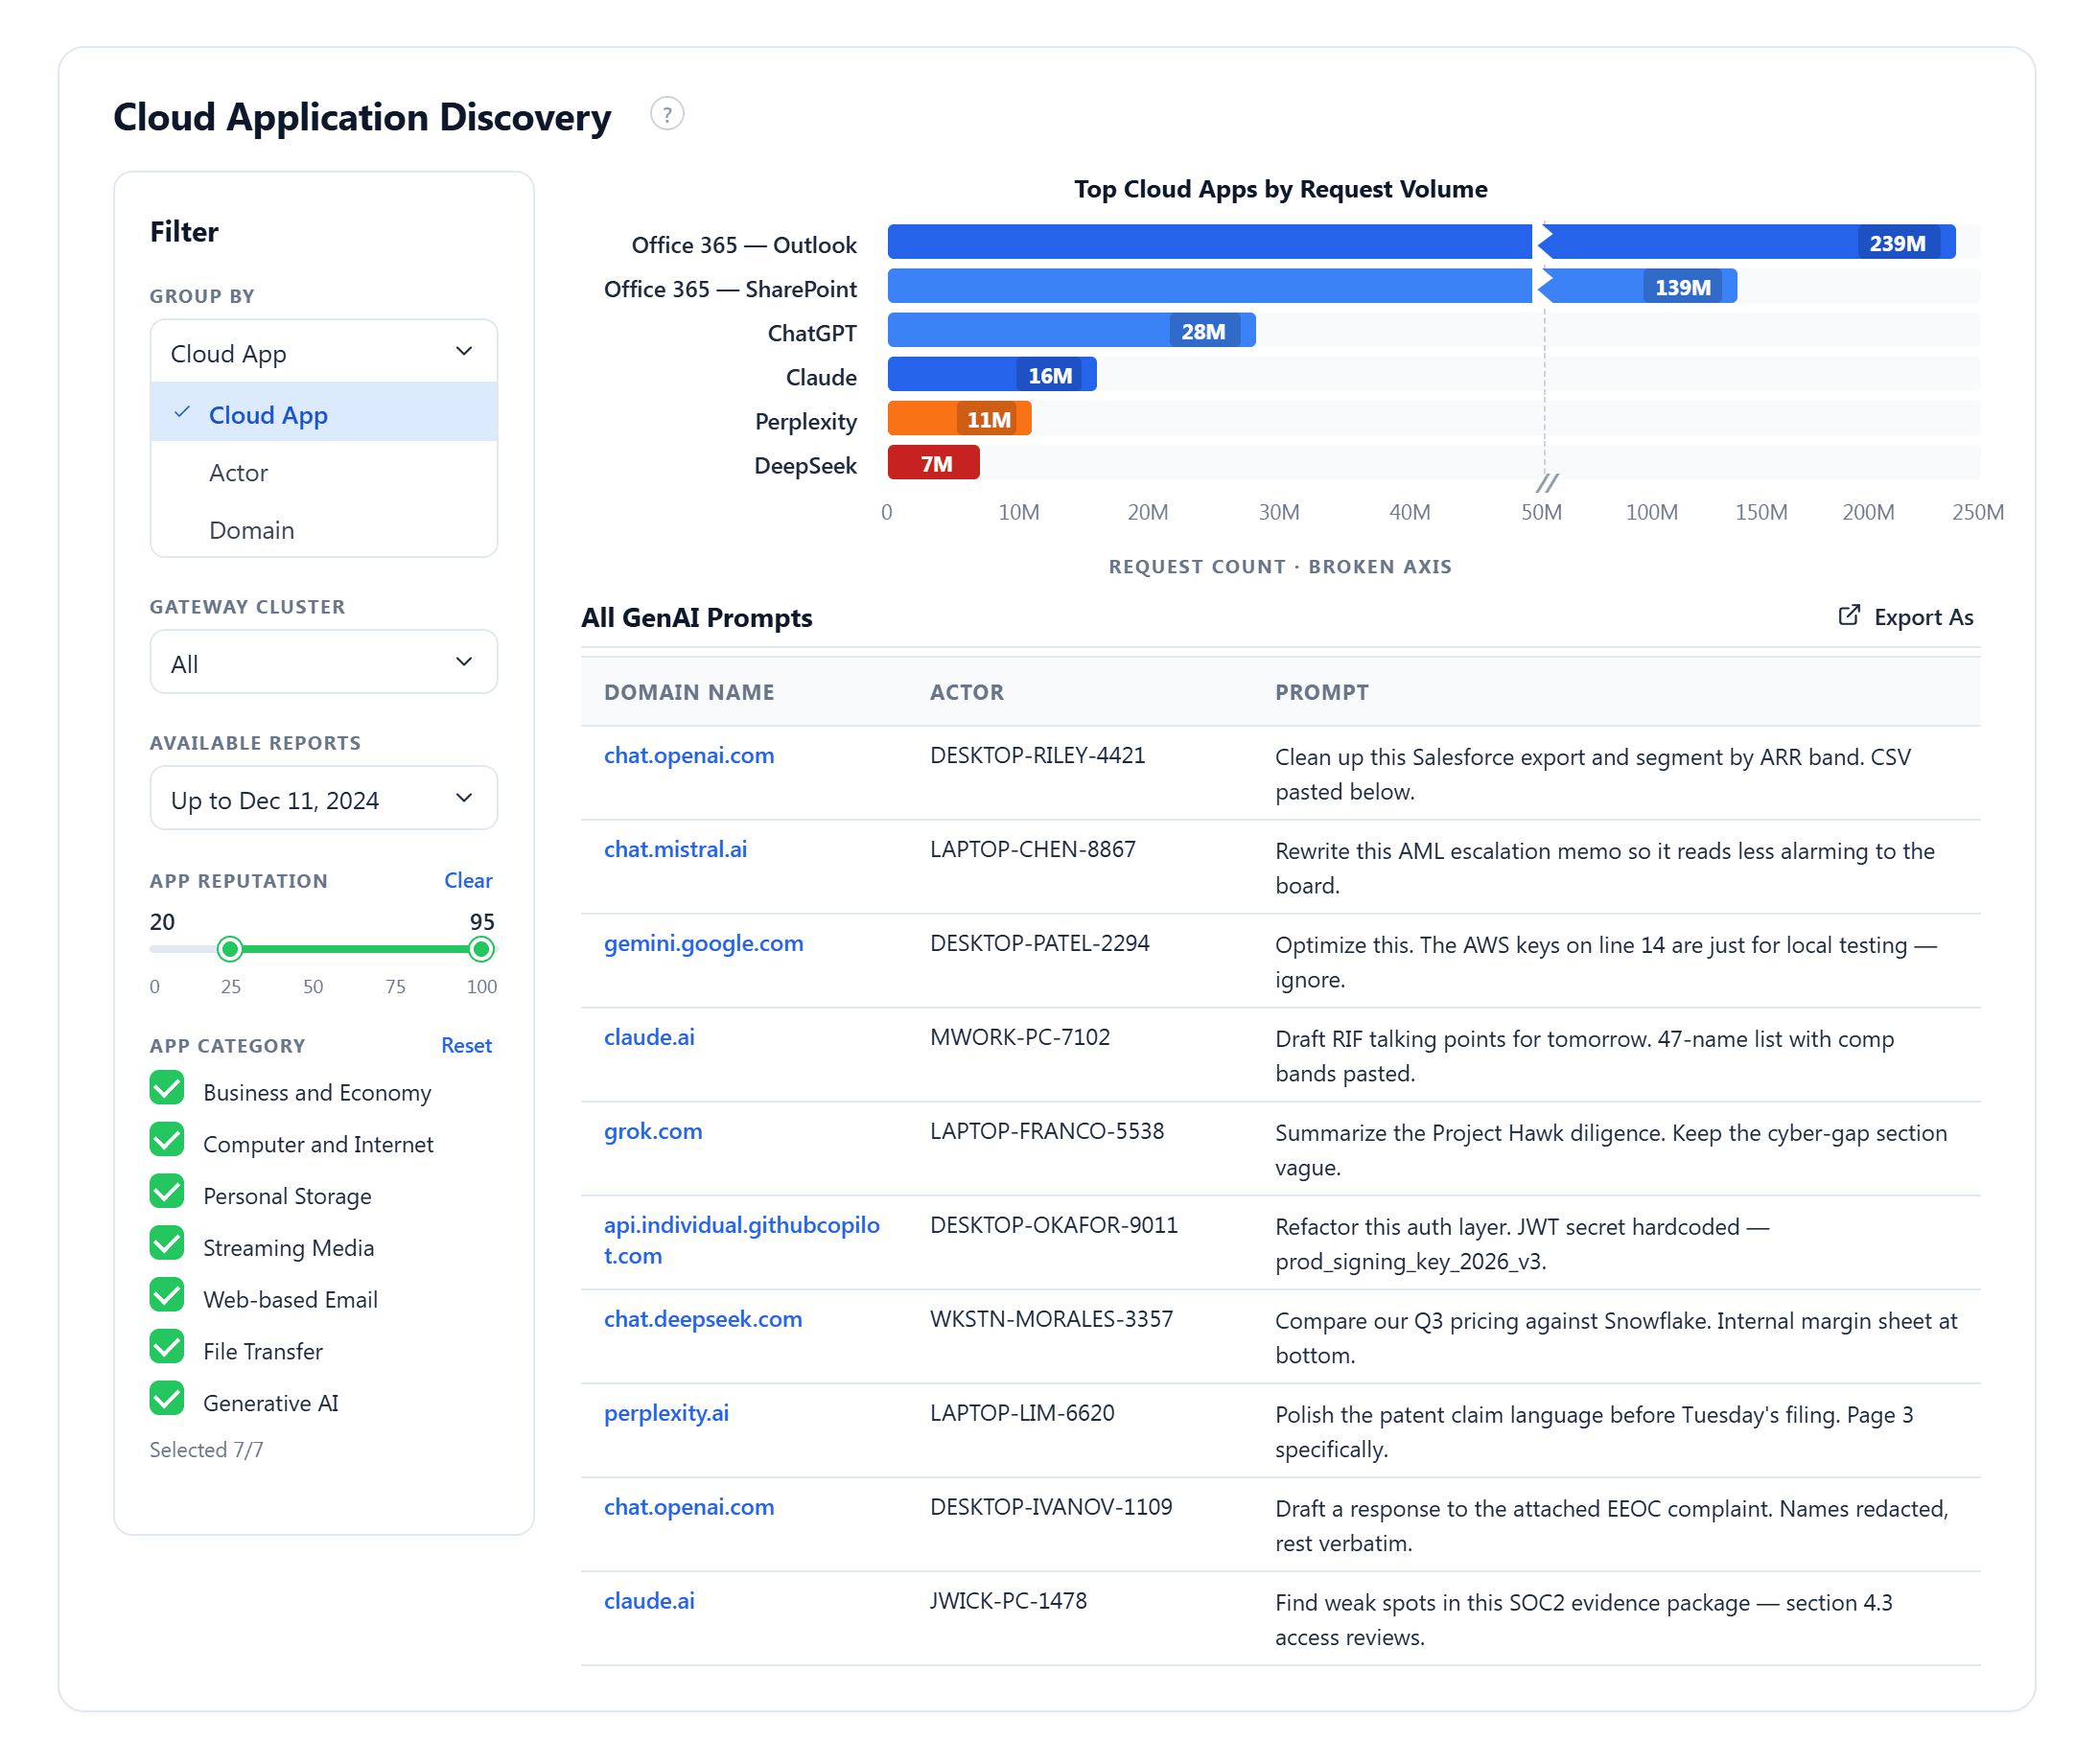Toggle the Streaming Media checkbox
Image resolution: width=2075 pixels, height=1764 pixels.
(x=167, y=1243)
